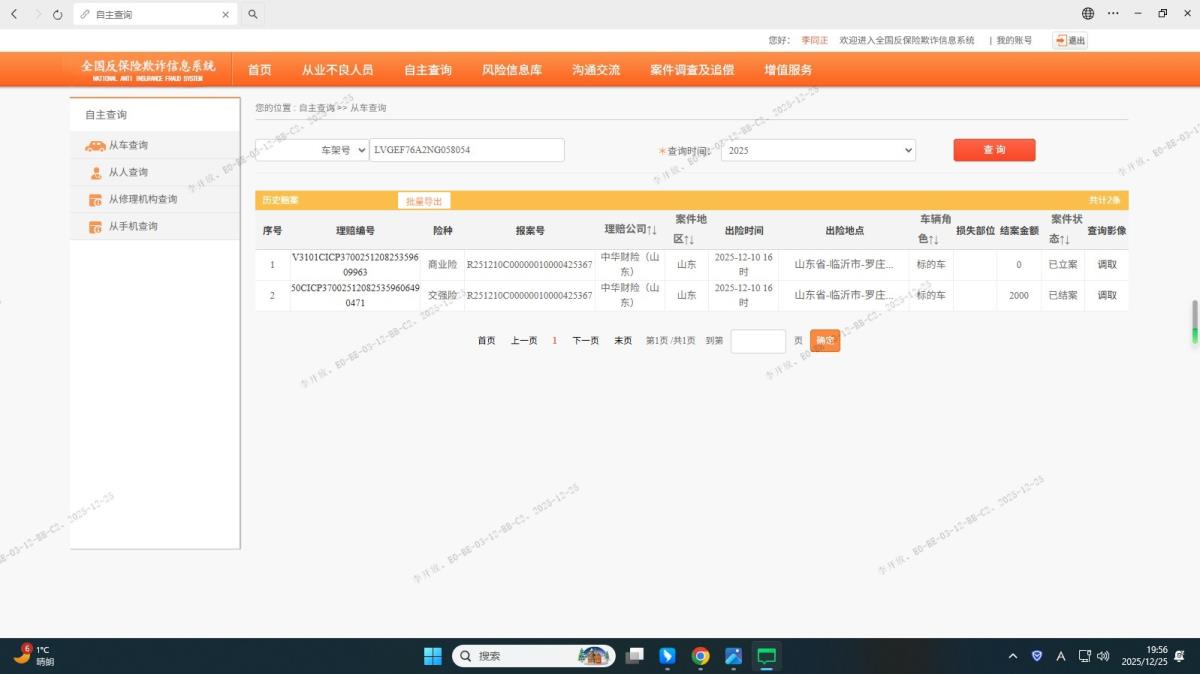This screenshot has height=674, width=1200.
Task: Open the 车架号 search type dropdown
Action: 312,150
